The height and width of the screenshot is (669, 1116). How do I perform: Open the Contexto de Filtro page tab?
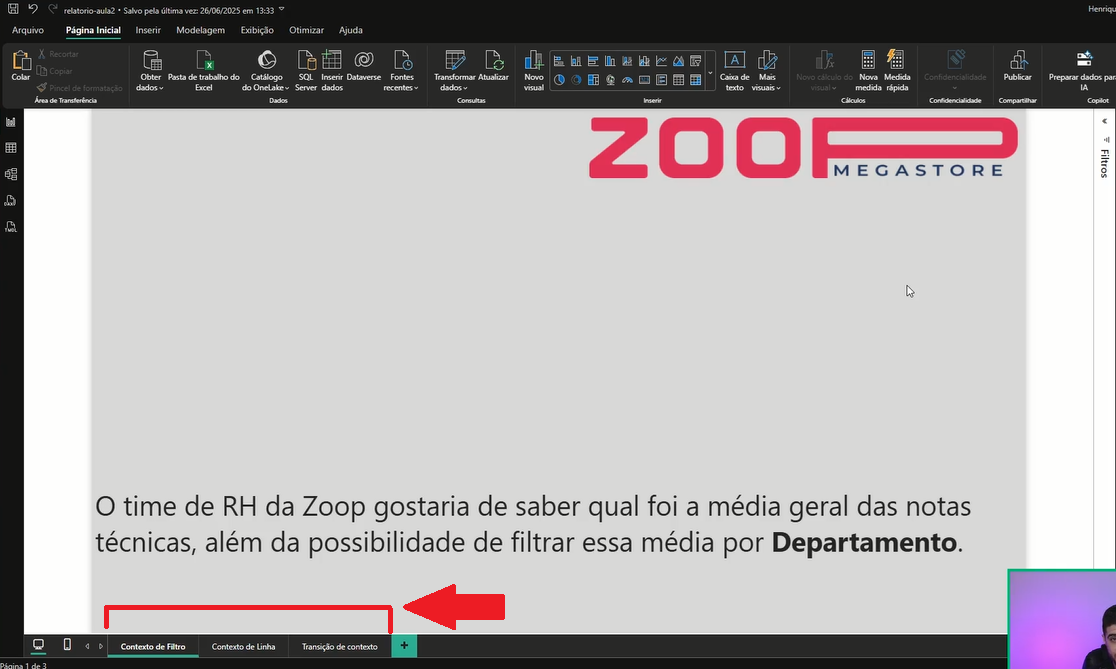(x=153, y=646)
